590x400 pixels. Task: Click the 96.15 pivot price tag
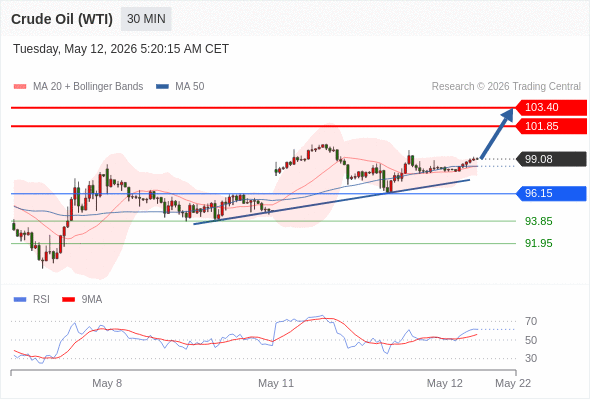pos(551,193)
